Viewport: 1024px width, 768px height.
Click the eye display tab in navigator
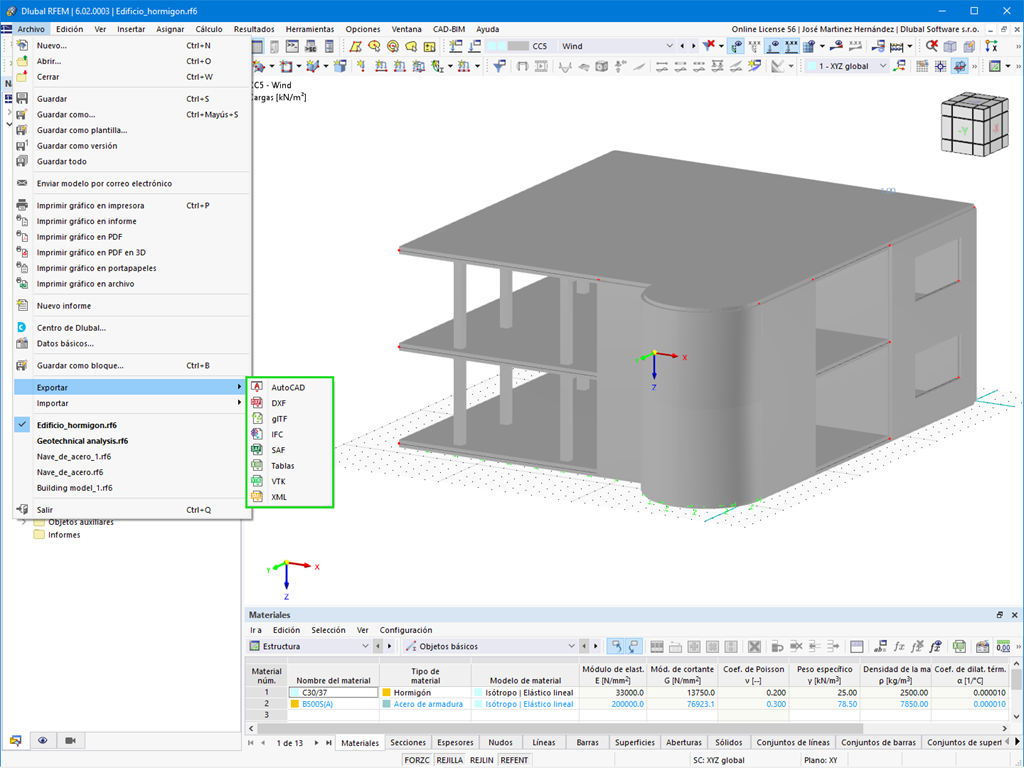pyautogui.click(x=42, y=741)
